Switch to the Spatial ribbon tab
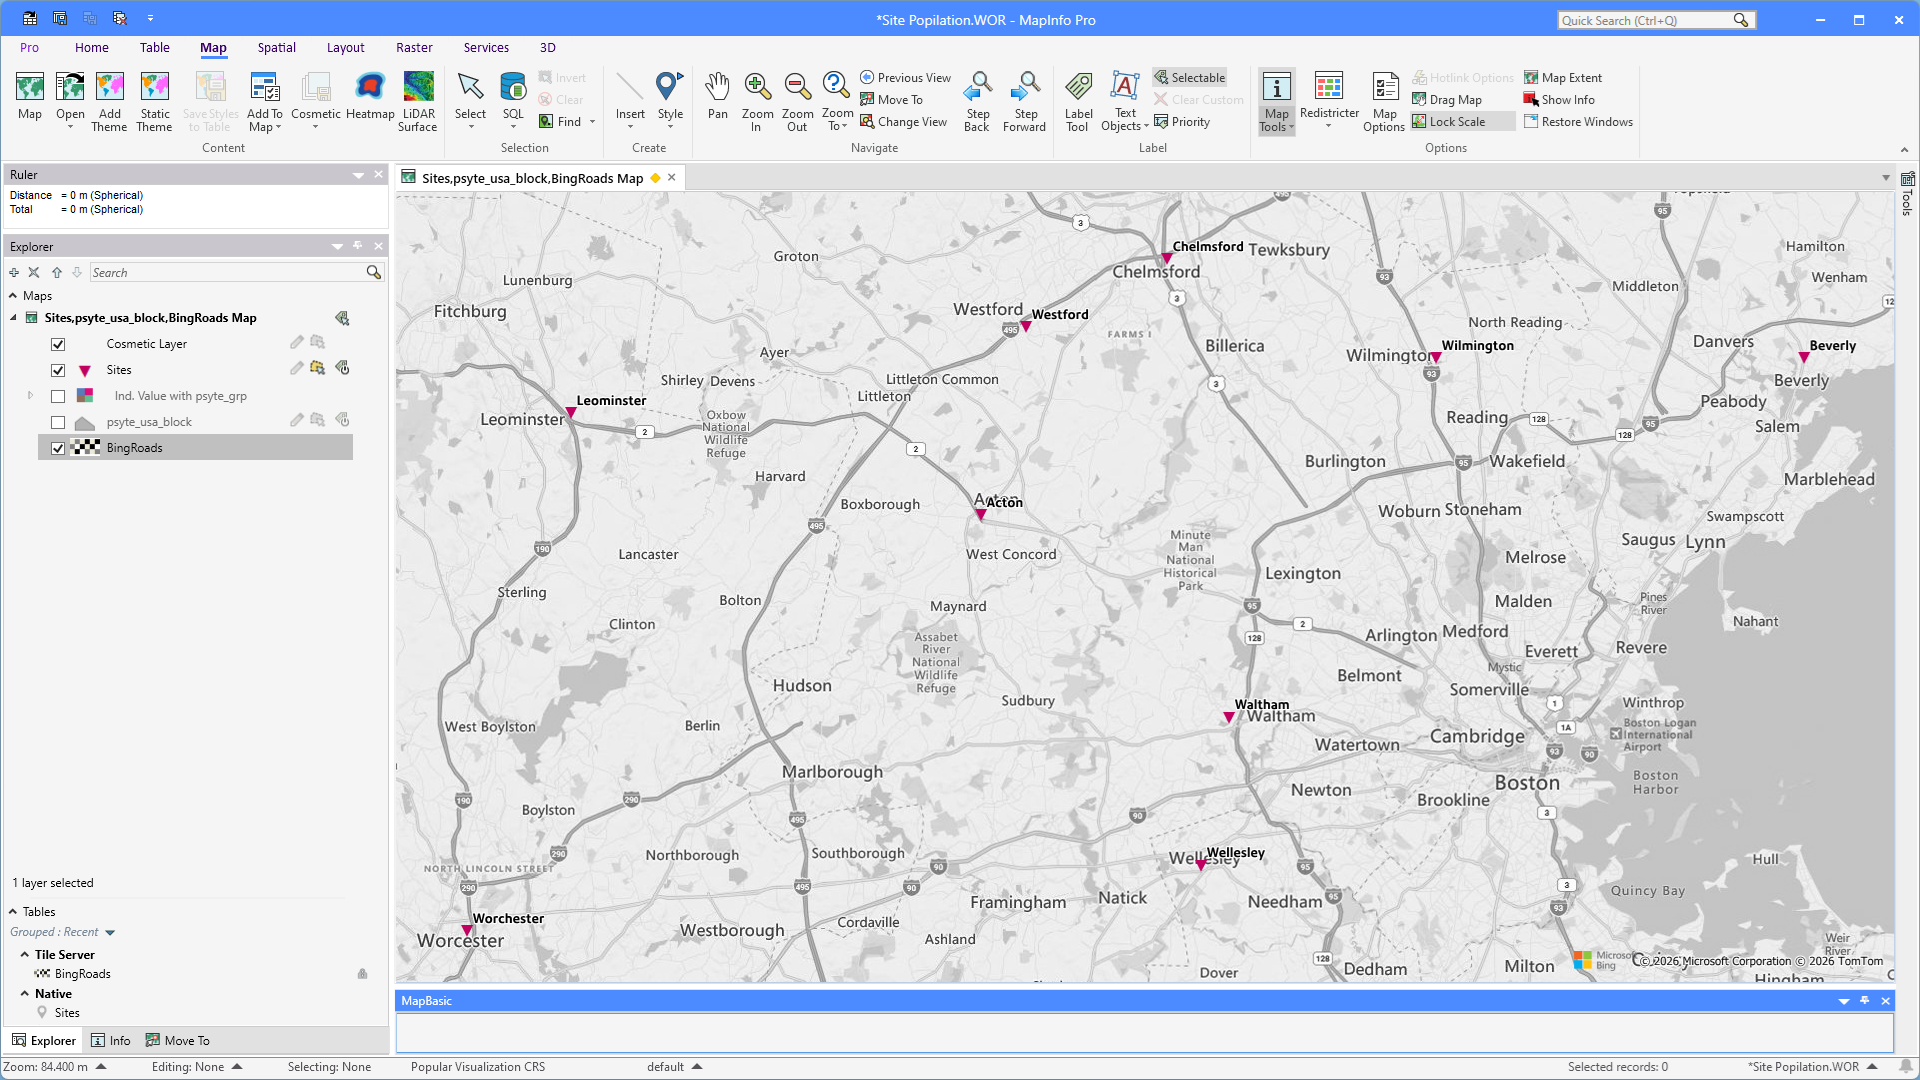Viewport: 1920px width, 1080px height. point(276,48)
